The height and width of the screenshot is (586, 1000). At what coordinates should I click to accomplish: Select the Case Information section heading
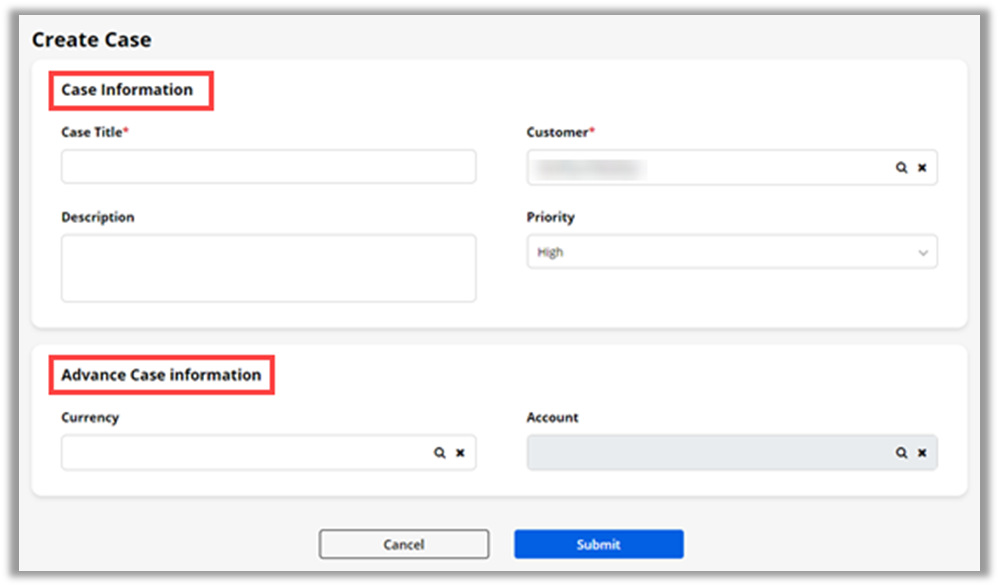click(127, 90)
